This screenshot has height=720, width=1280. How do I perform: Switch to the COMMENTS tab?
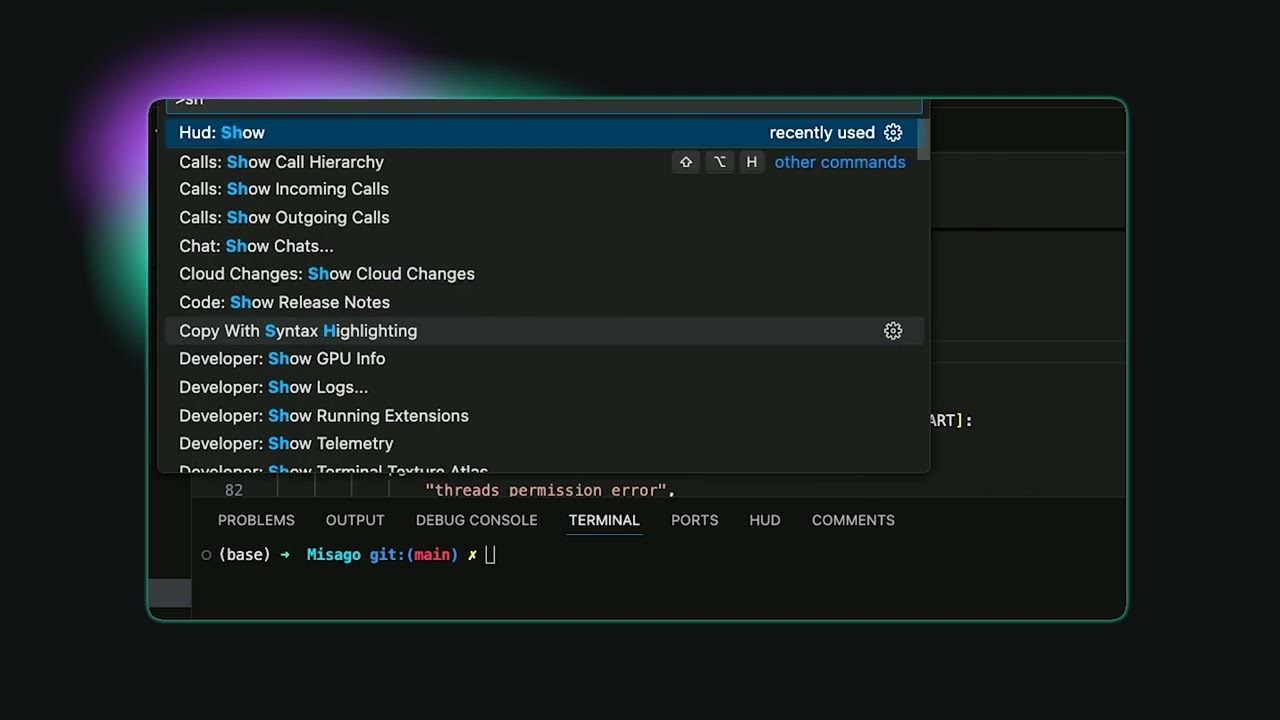(853, 520)
